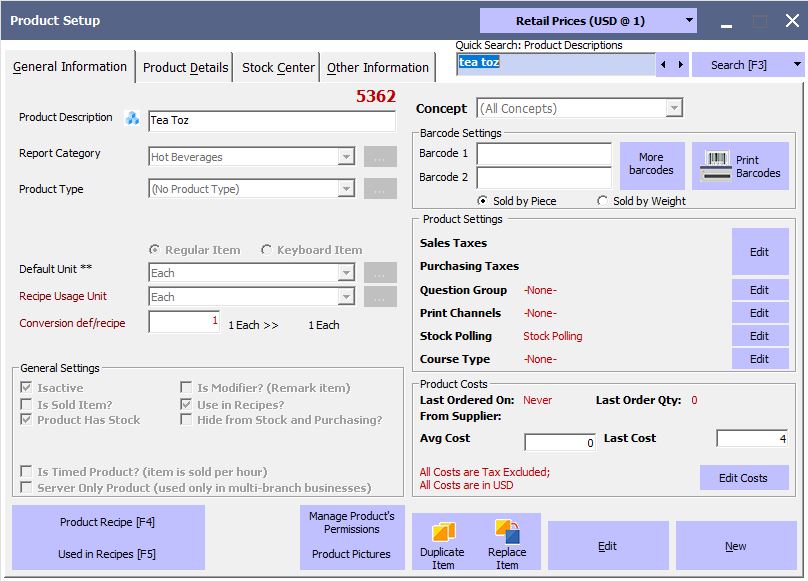808x581 pixels.
Task: Select the Sold by Weight radio button
Action: point(602,201)
